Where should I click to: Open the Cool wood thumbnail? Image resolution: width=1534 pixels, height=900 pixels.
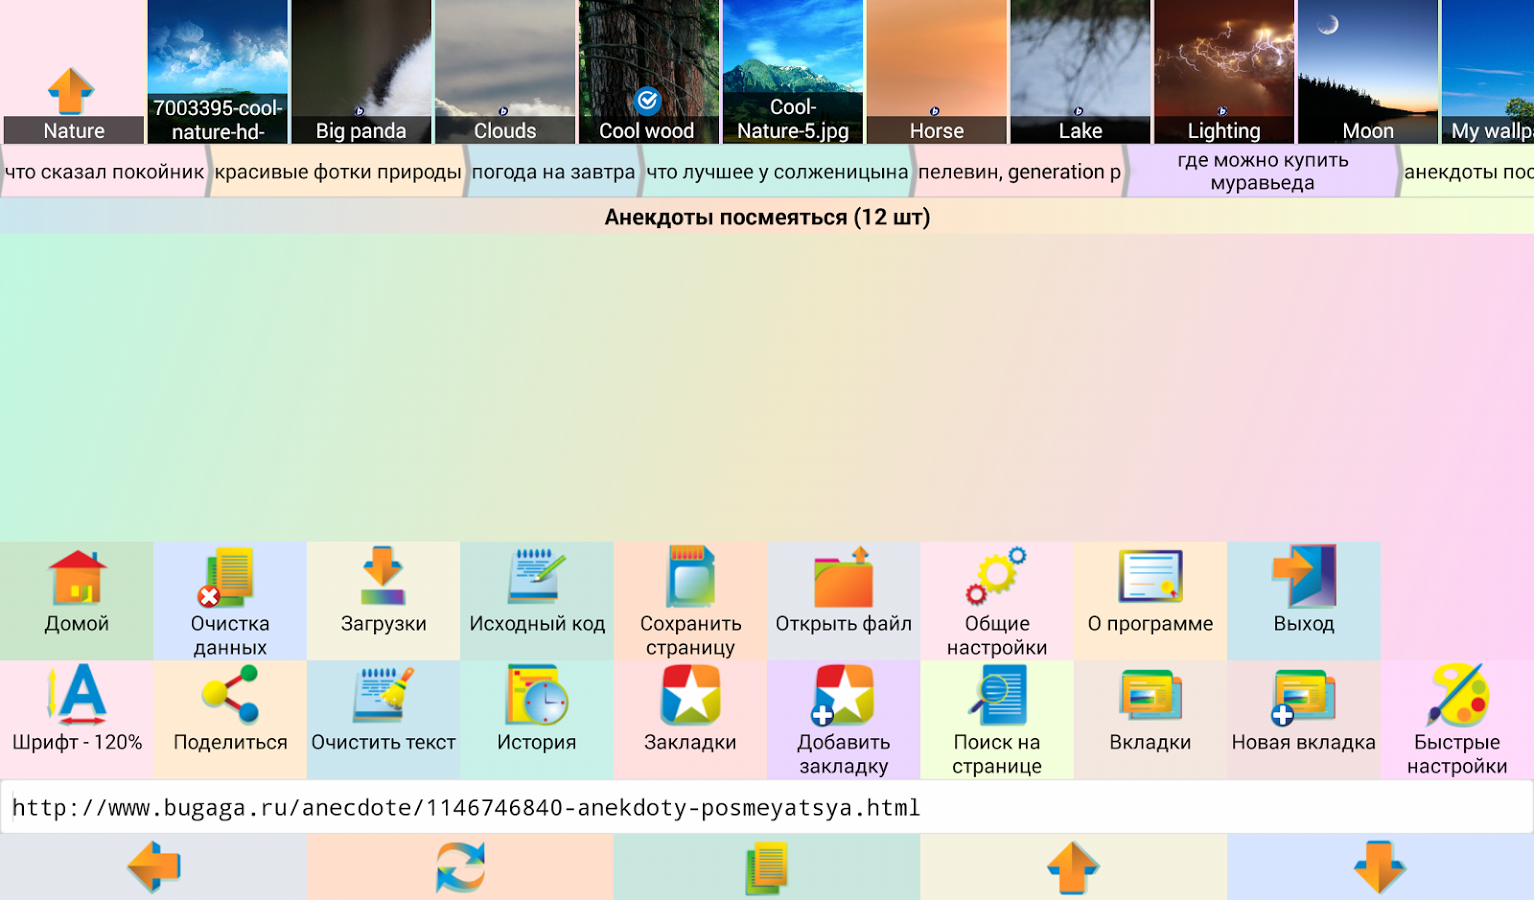(648, 72)
